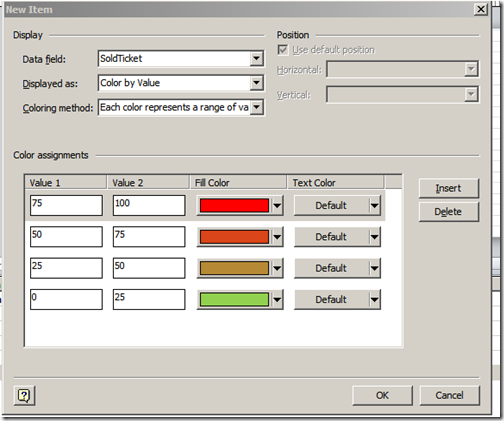Screen dimensions: 504x421
Task: Open the Horizontal position dropdown
Action: pos(471,69)
